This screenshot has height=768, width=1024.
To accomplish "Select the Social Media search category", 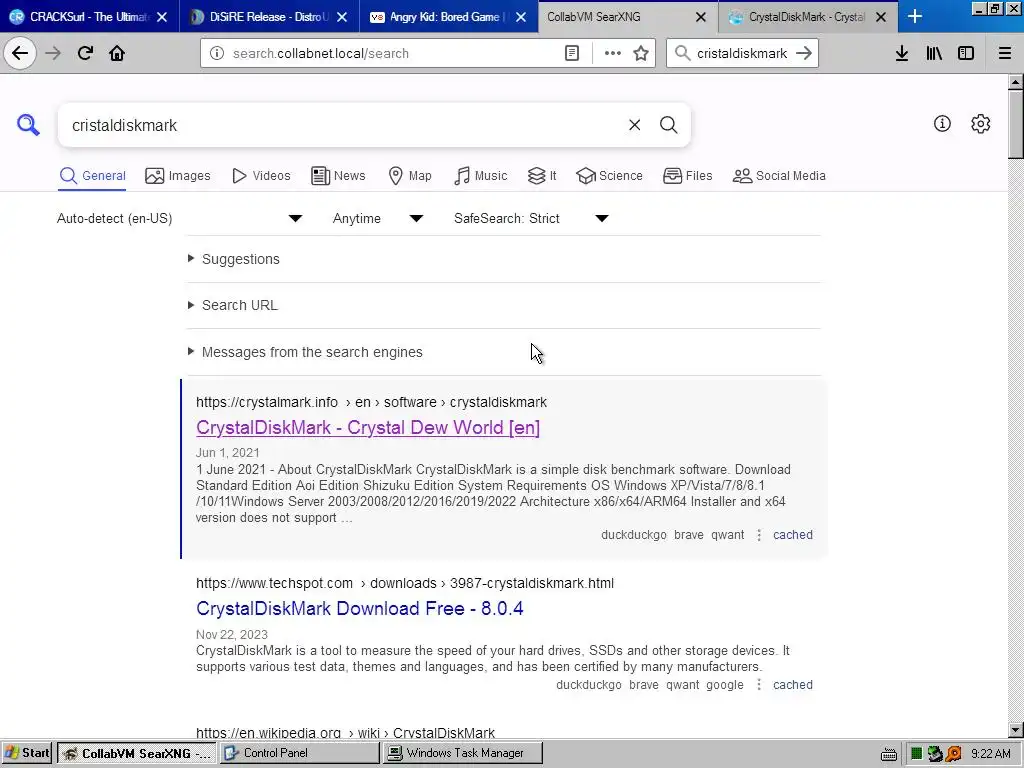I will [779, 176].
